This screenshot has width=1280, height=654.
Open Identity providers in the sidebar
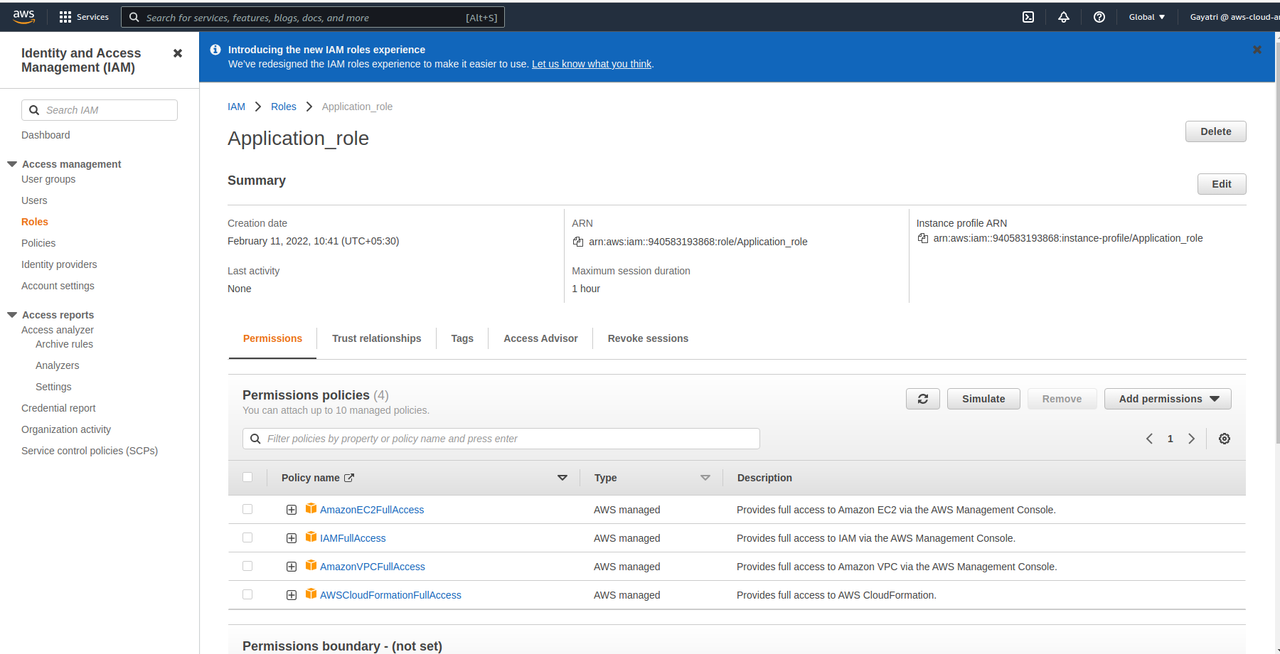click(x=59, y=265)
